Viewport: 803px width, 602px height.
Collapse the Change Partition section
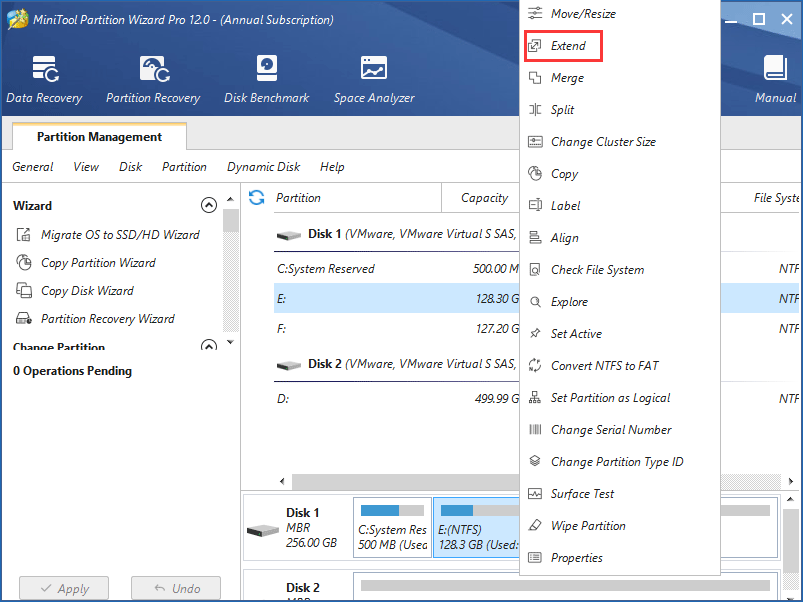[208, 345]
